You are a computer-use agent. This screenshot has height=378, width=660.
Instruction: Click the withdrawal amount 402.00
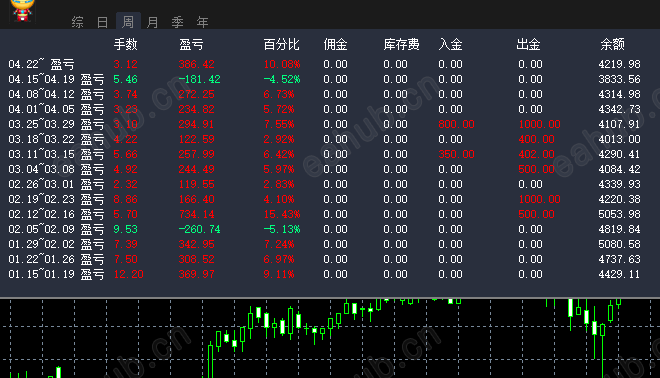point(536,154)
